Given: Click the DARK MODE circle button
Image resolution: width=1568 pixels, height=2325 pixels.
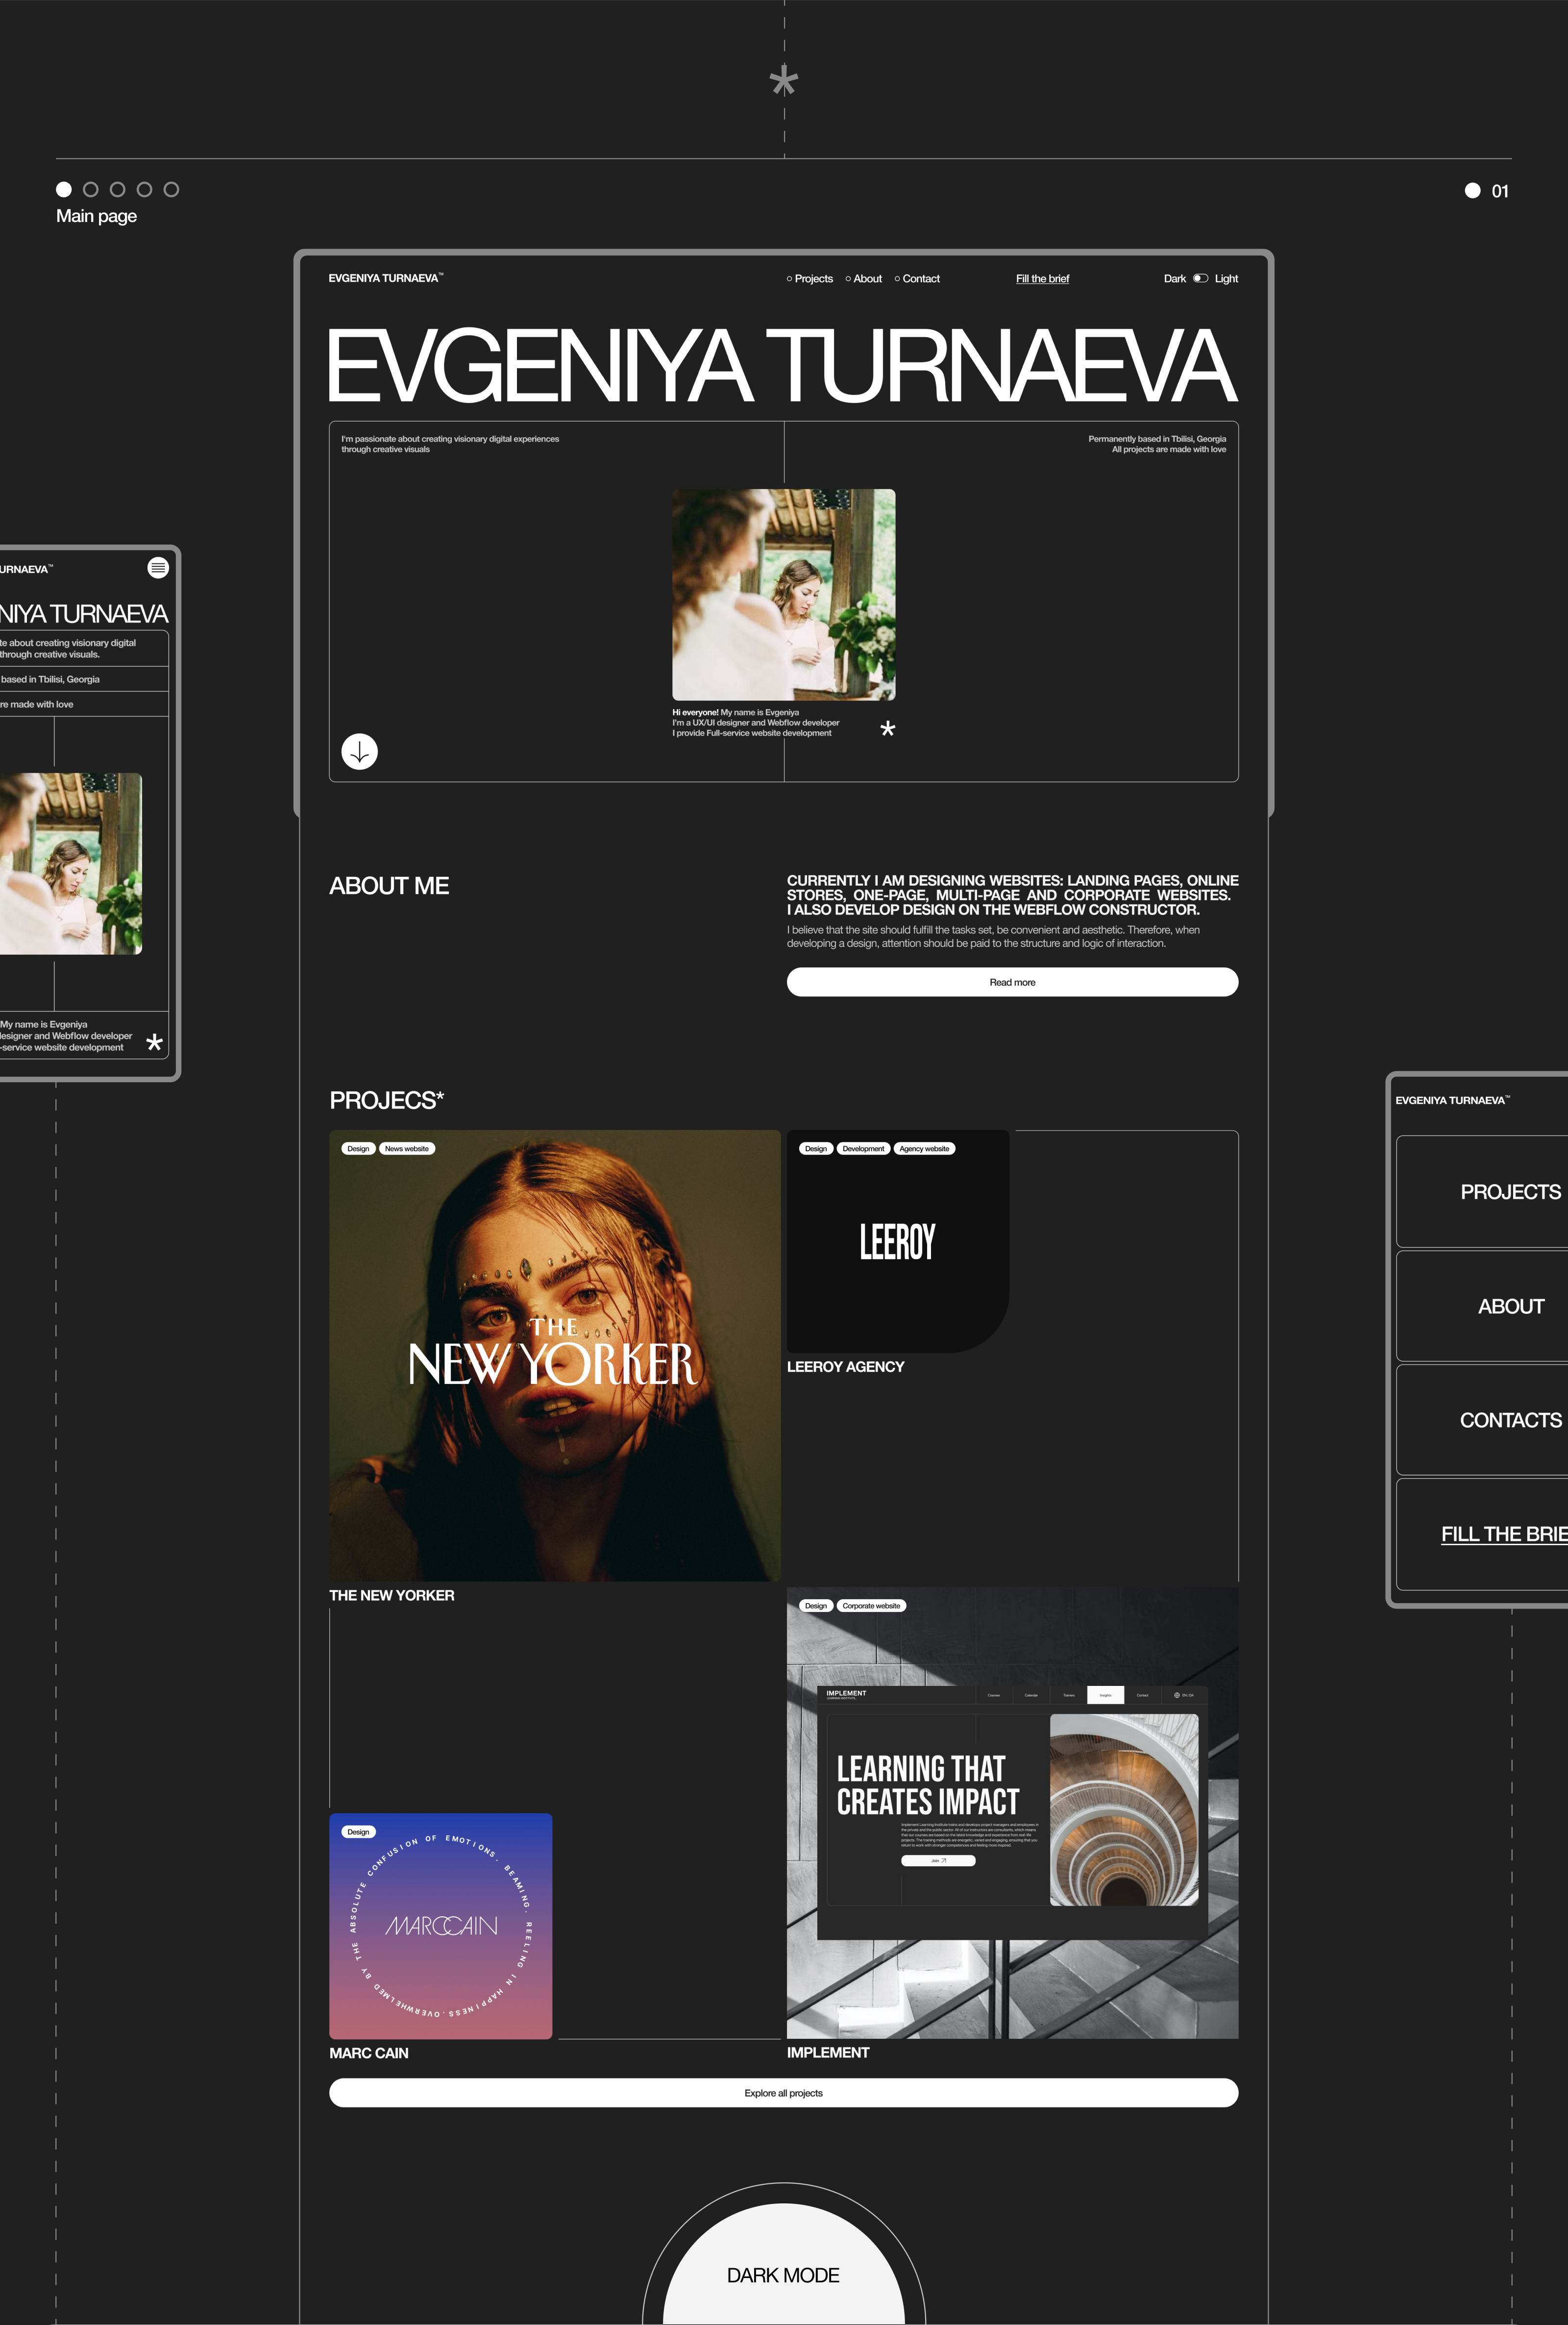Looking at the screenshot, I should point(783,2275).
